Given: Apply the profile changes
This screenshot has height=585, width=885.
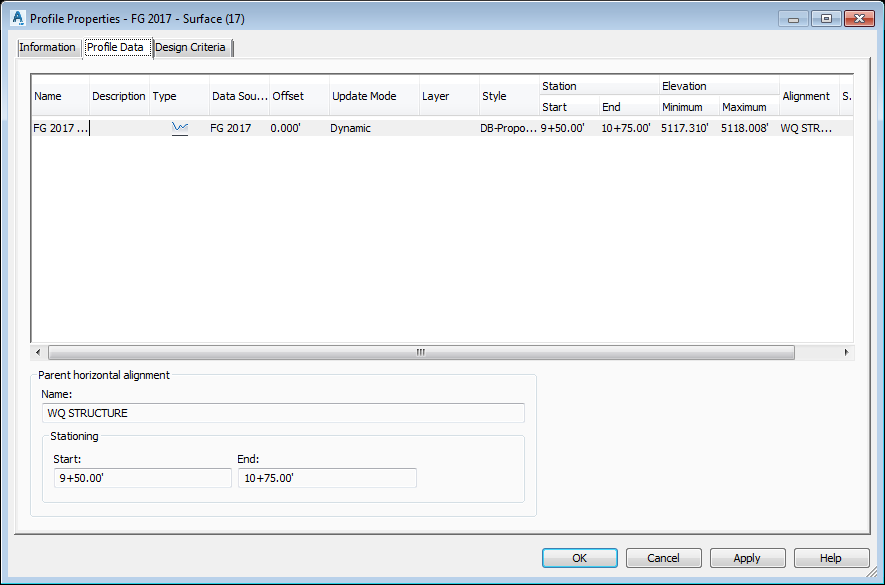Looking at the screenshot, I should (x=747, y=558).
